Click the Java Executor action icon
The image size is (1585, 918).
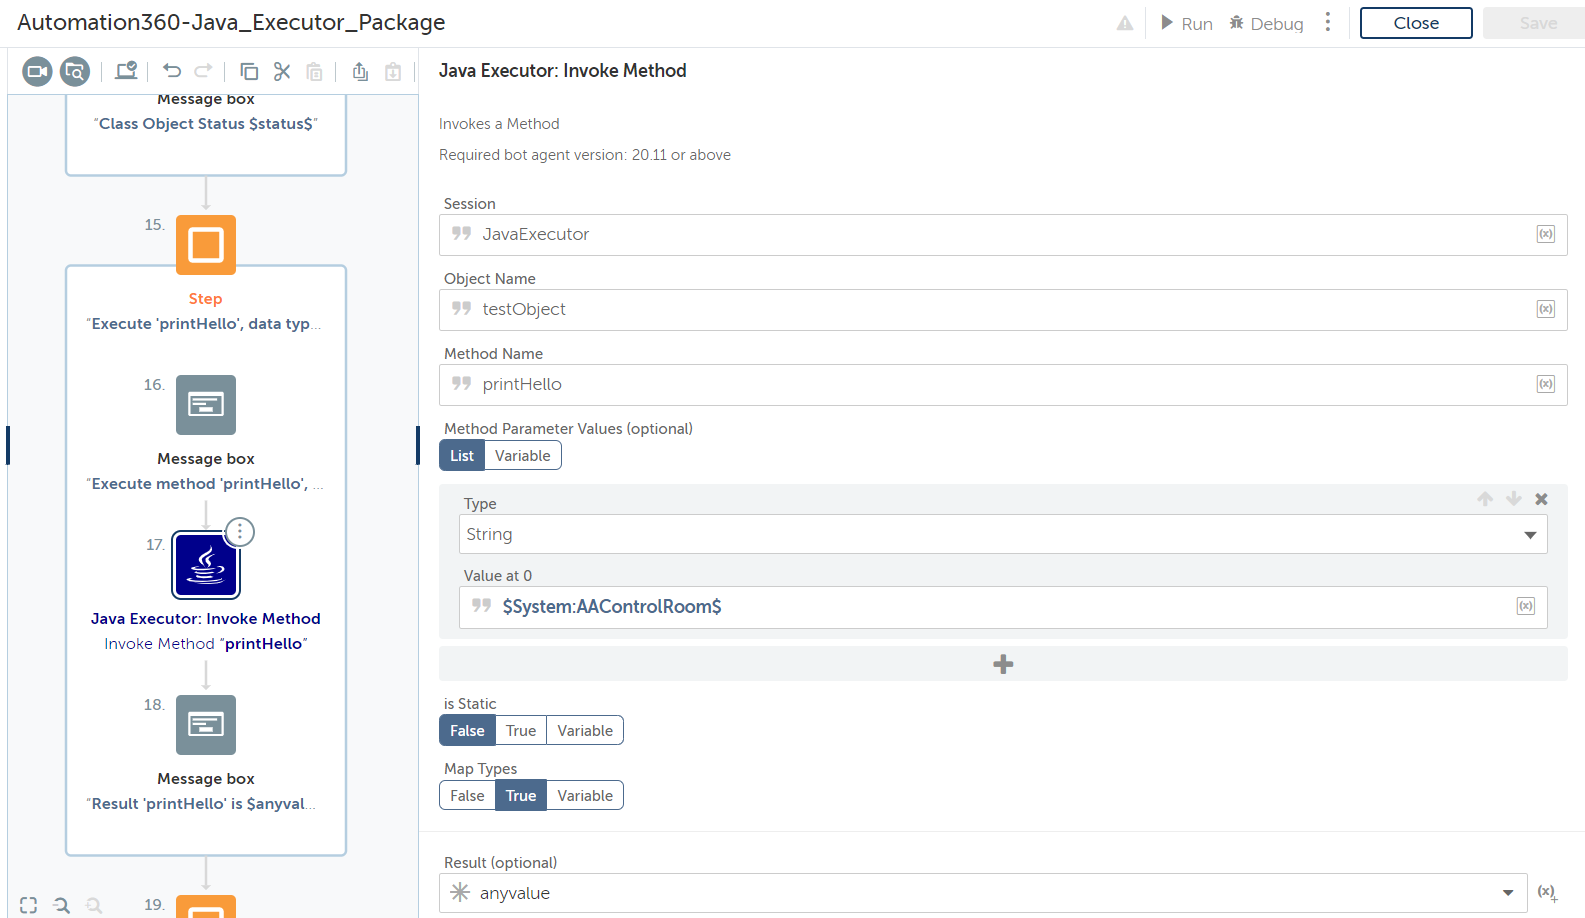pyautogui.click(x=206, y=565)
